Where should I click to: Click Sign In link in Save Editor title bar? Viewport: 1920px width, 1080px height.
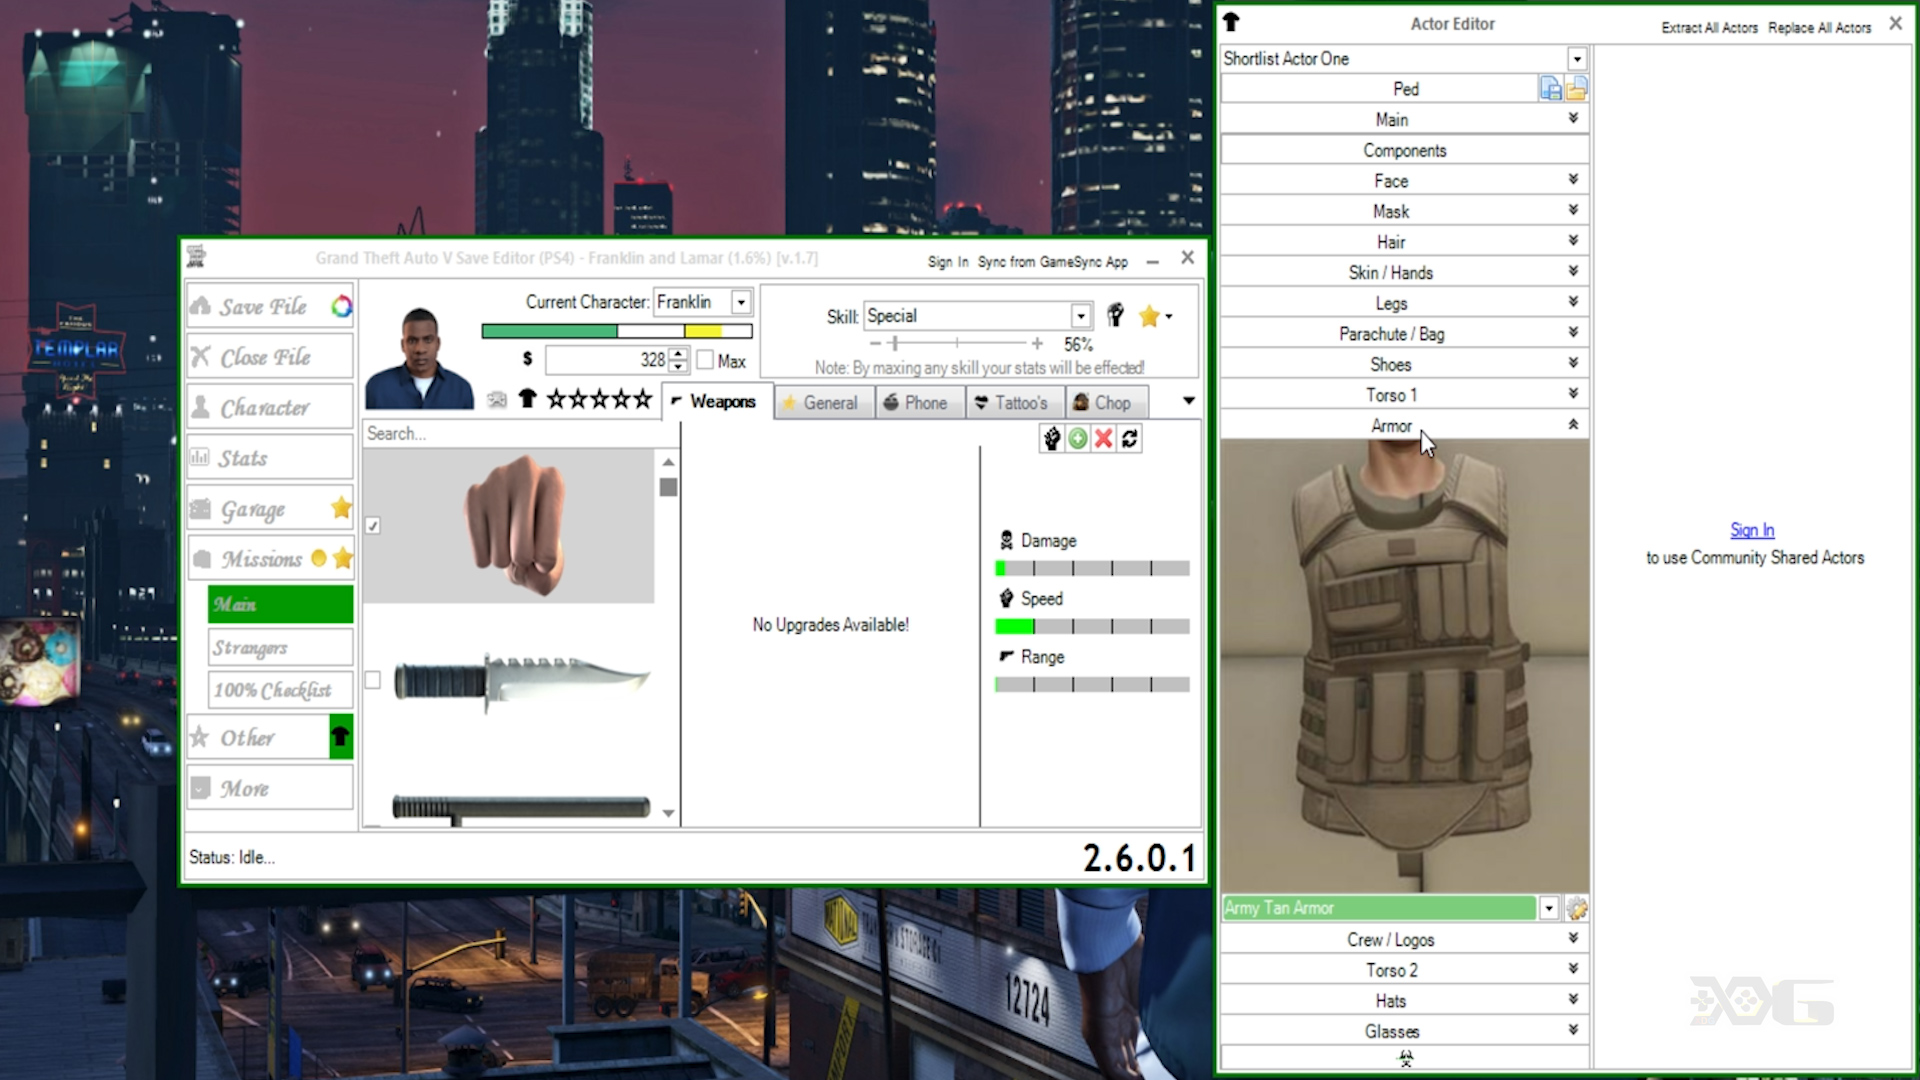coord(948,262)
